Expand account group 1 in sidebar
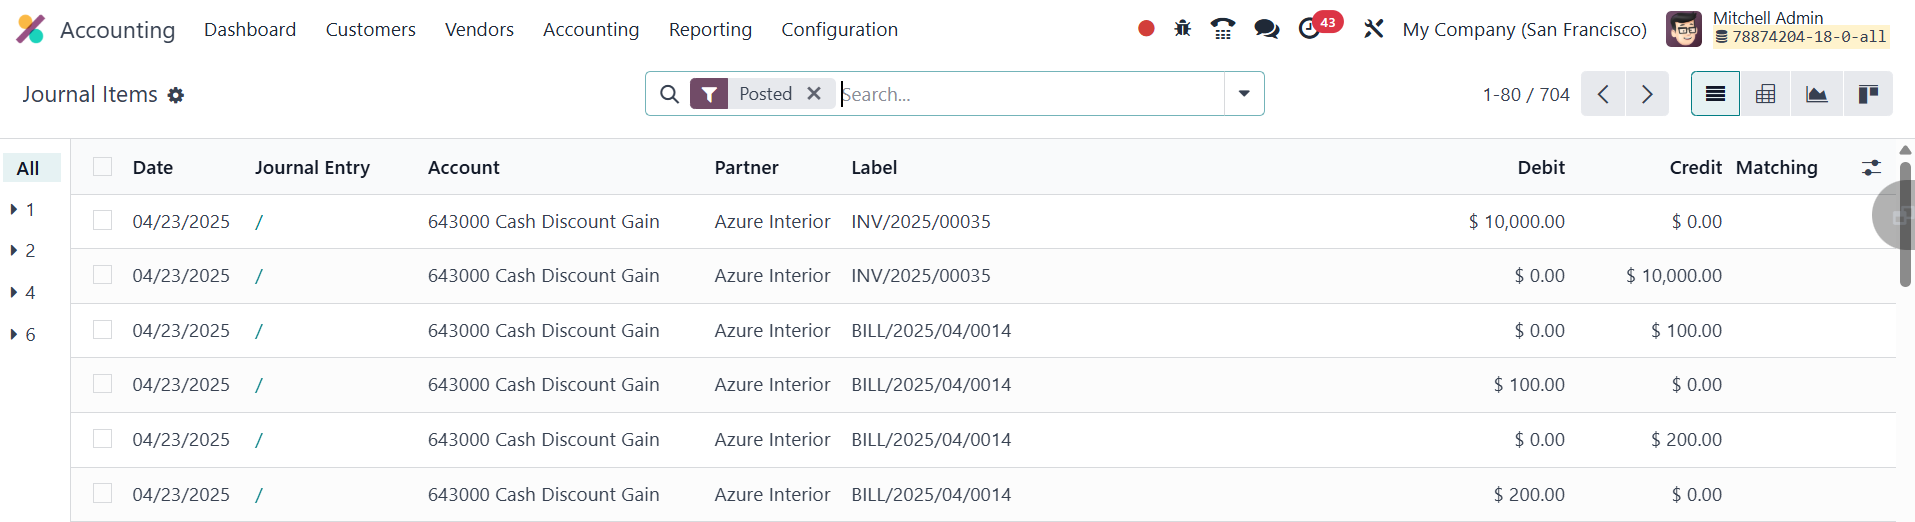Screen dimensions: 1915x522 [x=22, y=210]
